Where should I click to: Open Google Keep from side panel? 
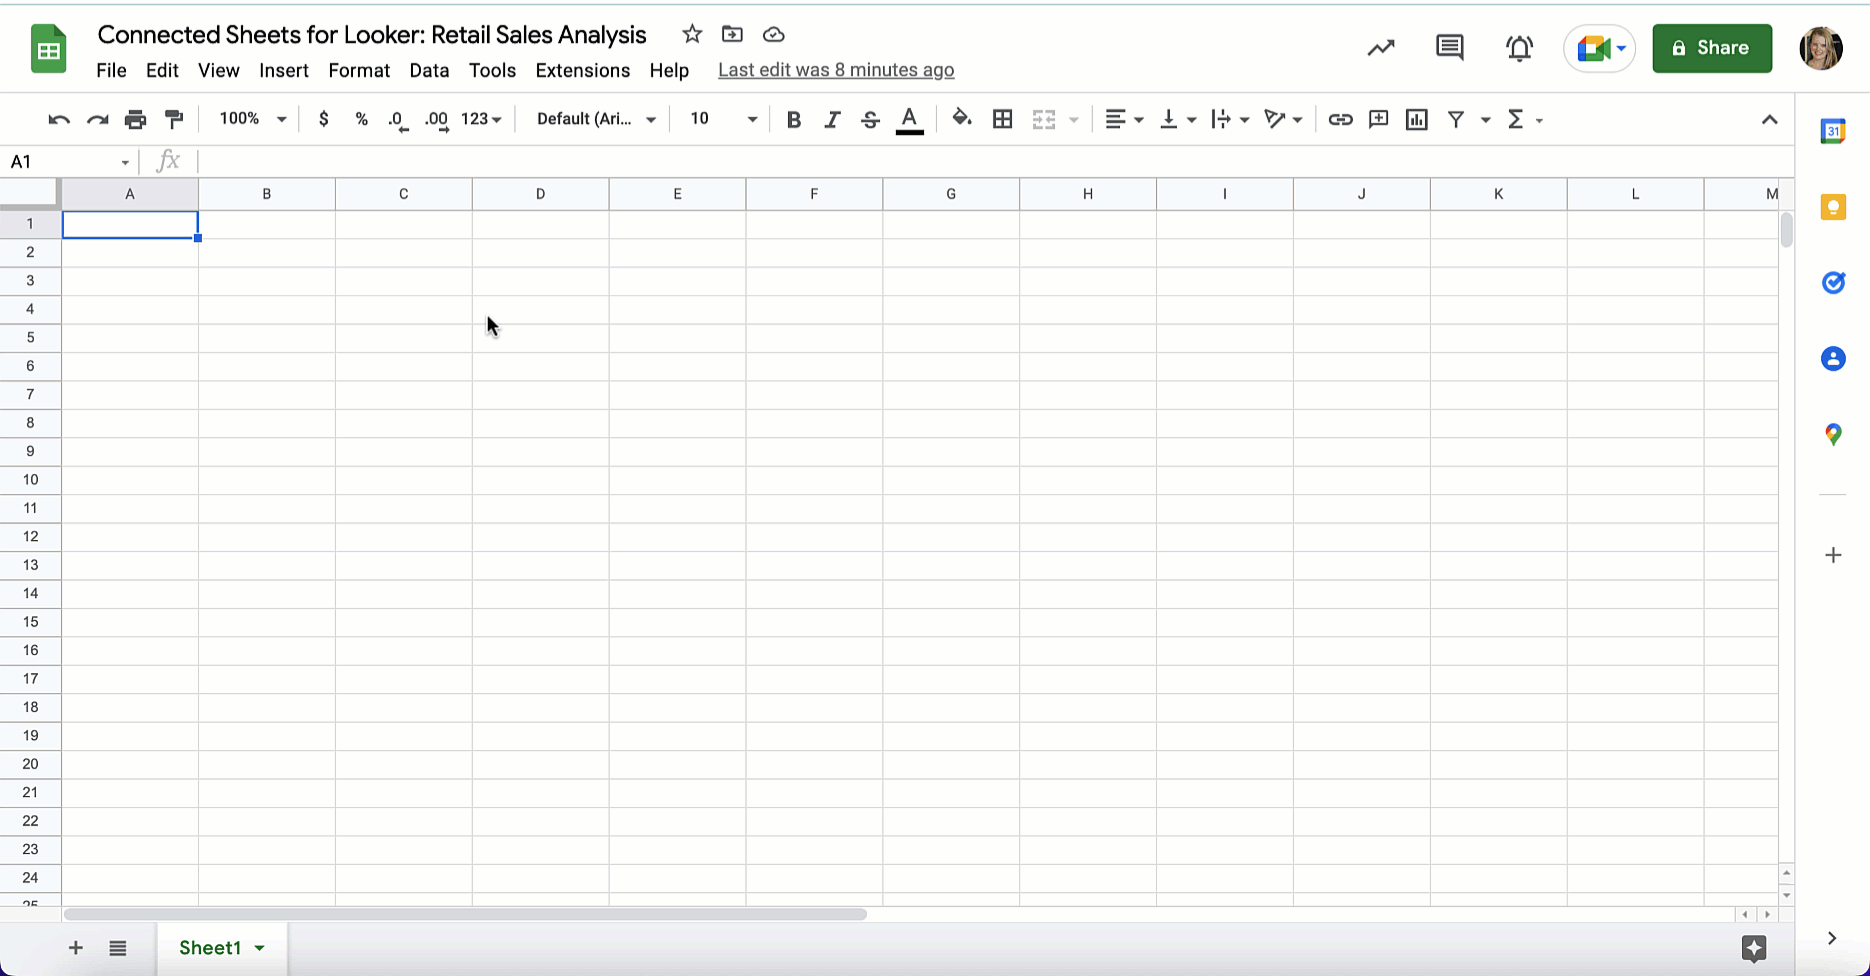click(x=1833, y=206)
